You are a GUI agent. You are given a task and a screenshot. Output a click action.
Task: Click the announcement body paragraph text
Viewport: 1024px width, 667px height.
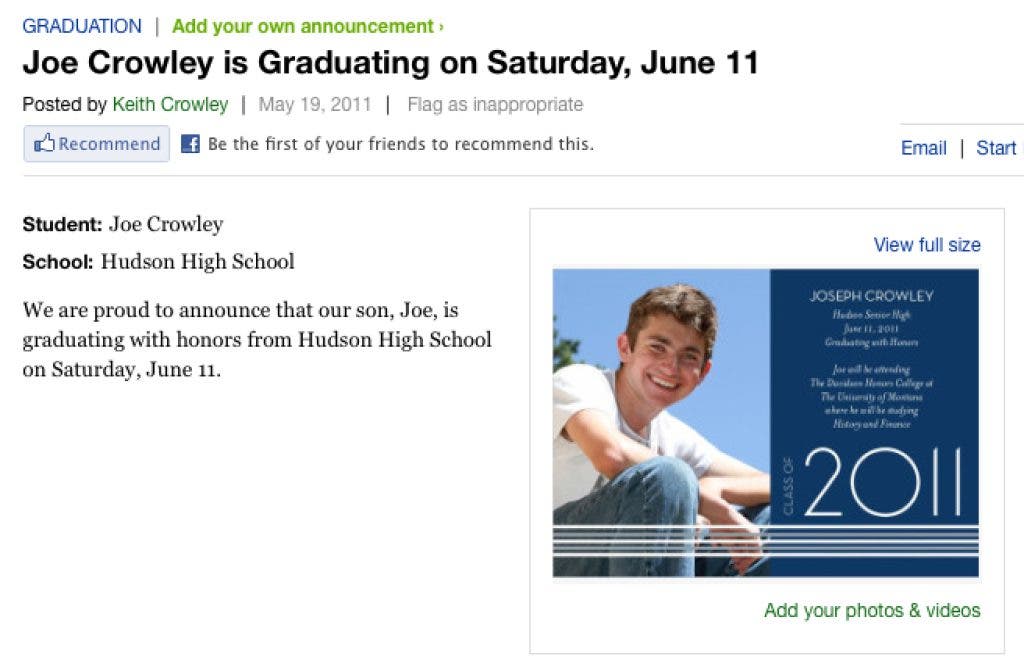click(256, 340)
